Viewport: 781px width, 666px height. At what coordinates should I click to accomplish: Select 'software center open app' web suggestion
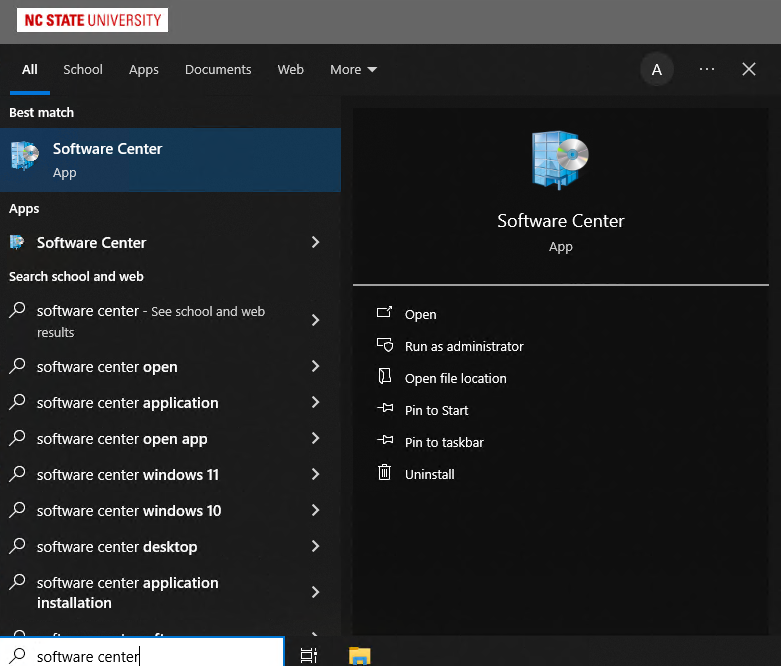click(x=122, y=439)
